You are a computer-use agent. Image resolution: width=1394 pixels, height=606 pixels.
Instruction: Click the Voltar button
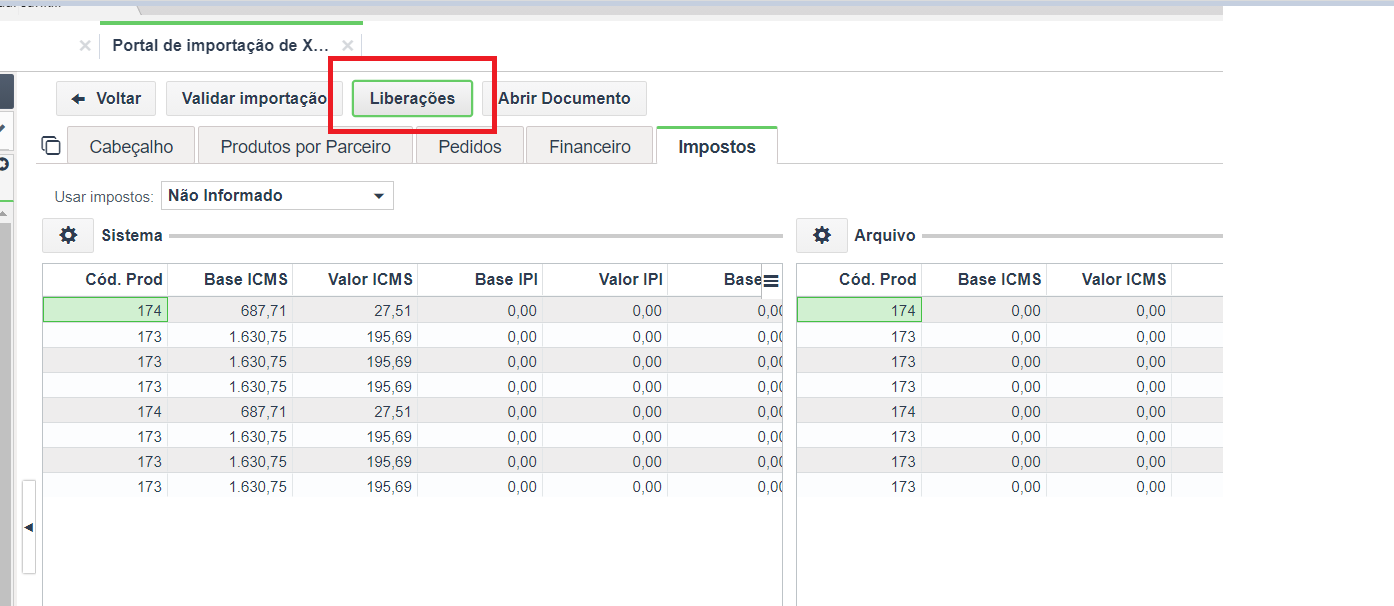point(106,98)
